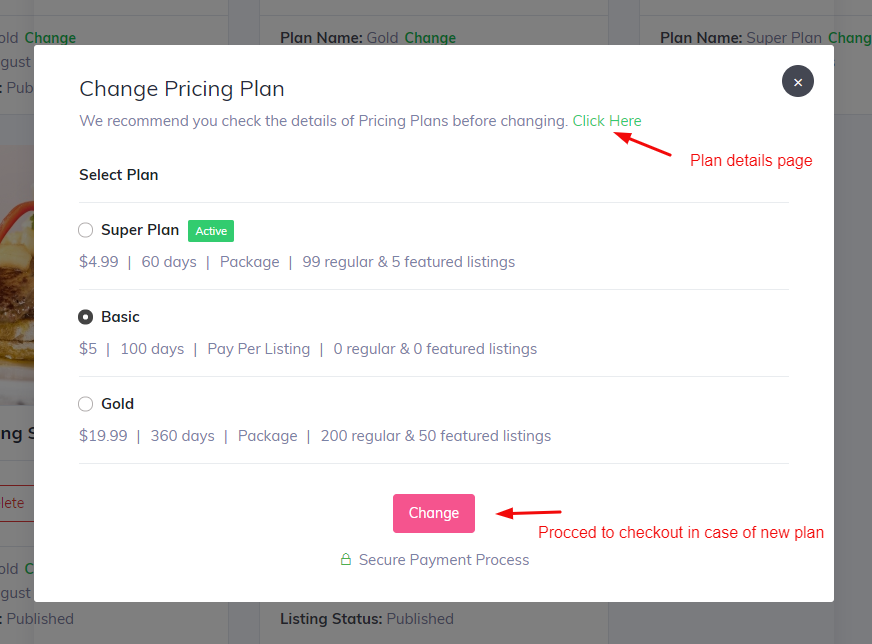
Task: Click the lock icon beside Secure Payment
Action: tap(346, 560)
